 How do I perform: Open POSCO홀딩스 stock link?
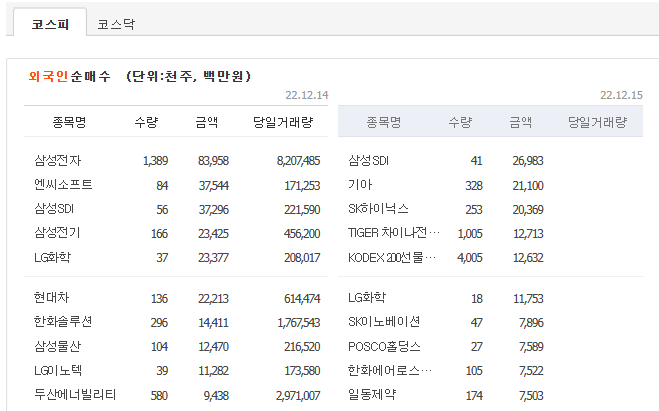384,346
